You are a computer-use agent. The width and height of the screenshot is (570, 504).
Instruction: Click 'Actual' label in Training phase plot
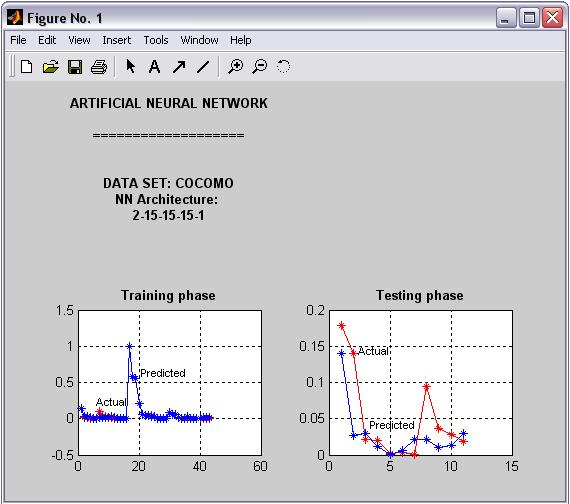tap(111, 402)
